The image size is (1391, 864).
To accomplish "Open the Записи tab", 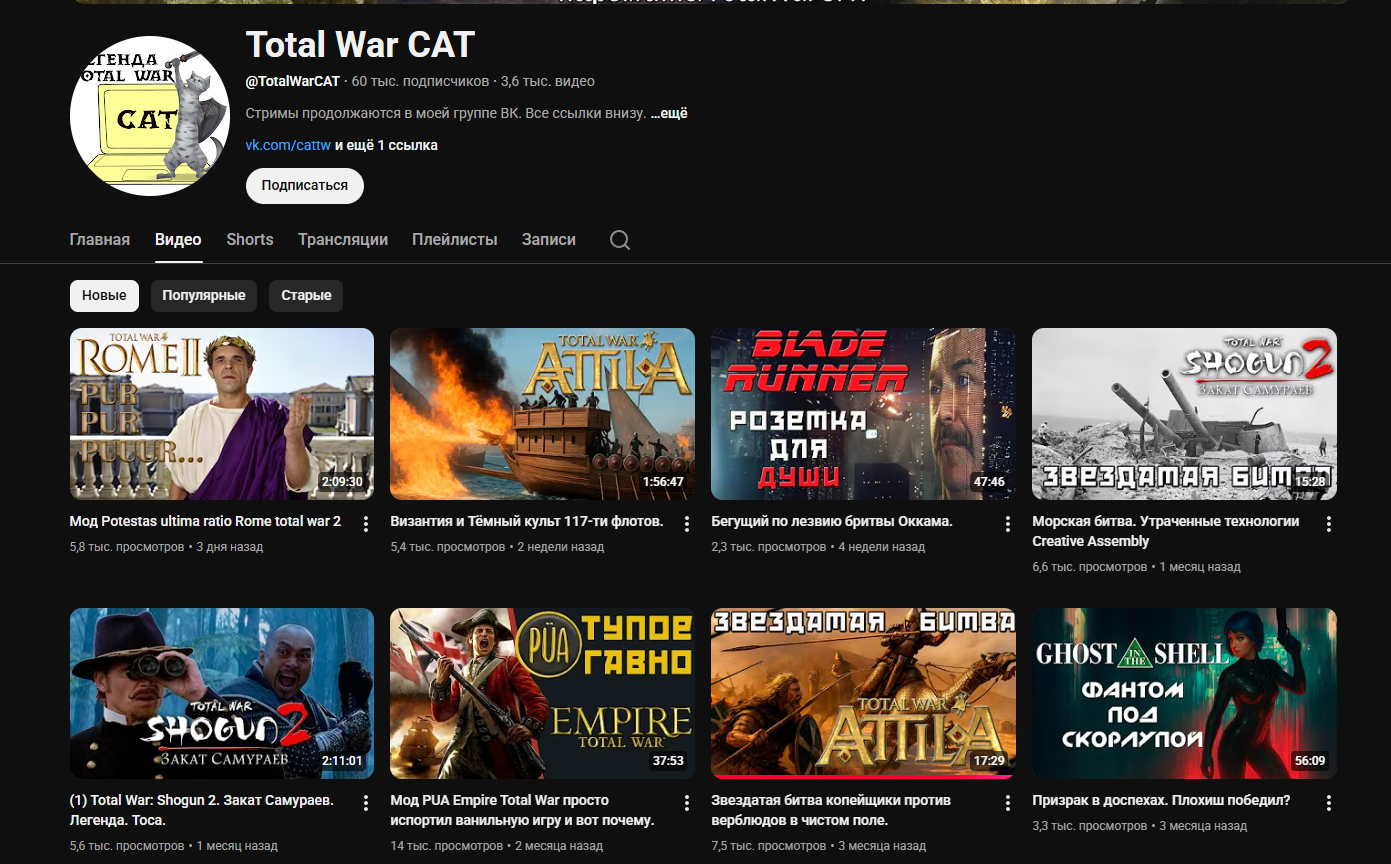I will tap(549, 240).
